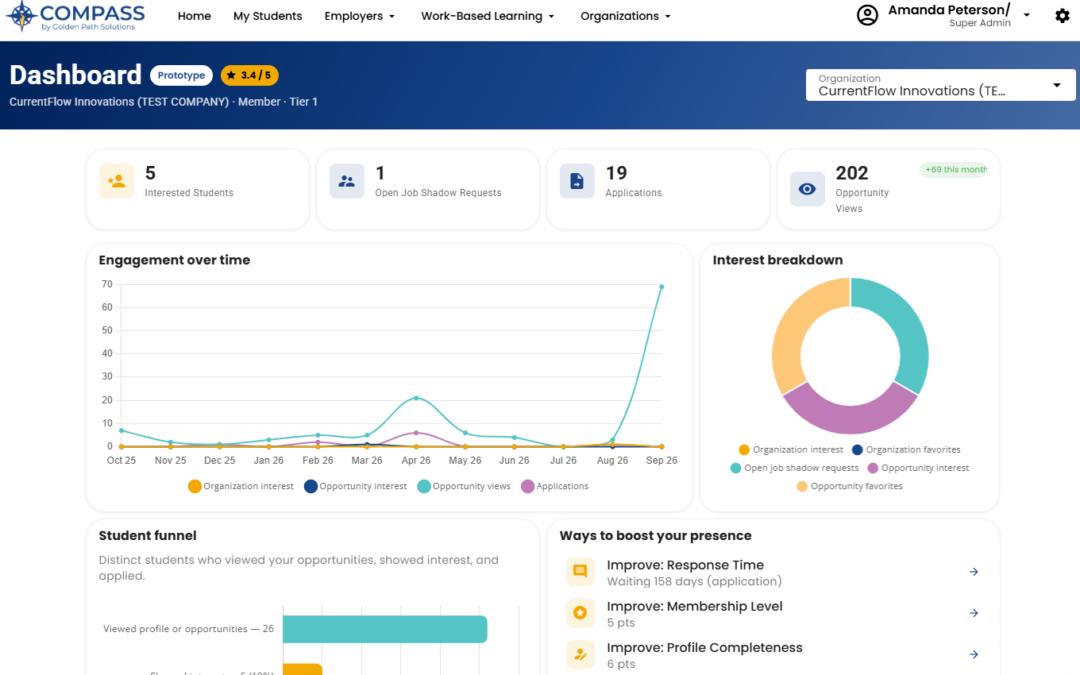
Task: Click the arrow next to Improve: Response Time
Action: click(x=973, y=572)
